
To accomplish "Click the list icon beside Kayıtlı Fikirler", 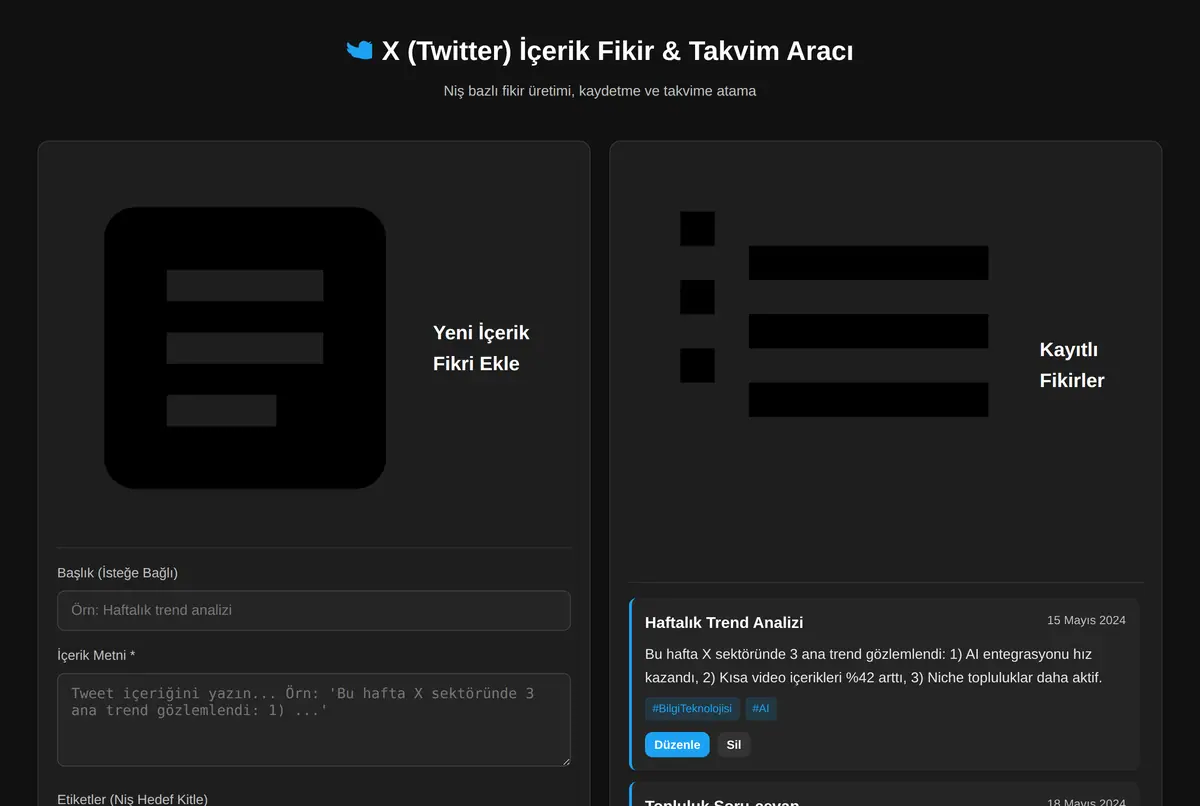I will 834,314.
